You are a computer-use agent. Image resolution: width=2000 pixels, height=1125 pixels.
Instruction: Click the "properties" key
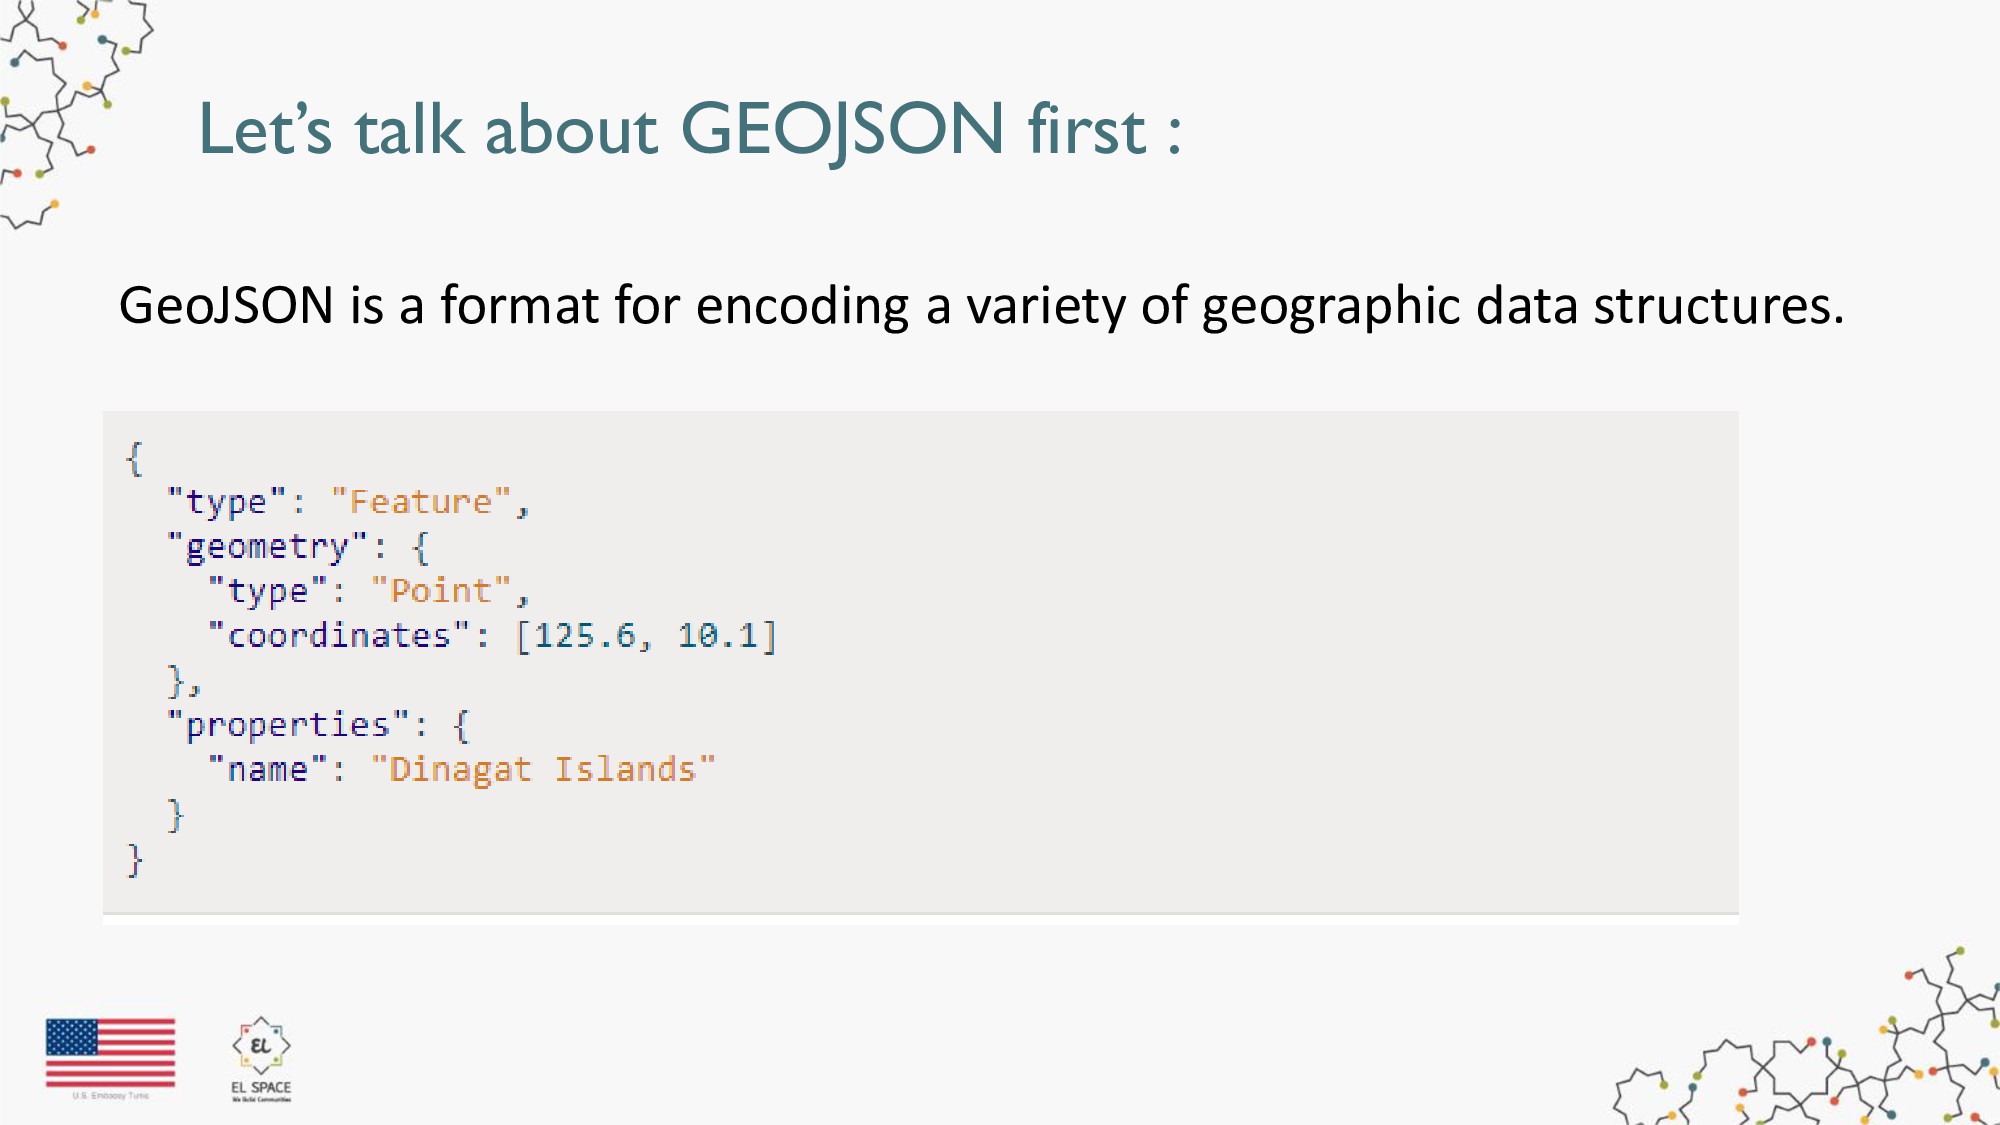[288, 725]
